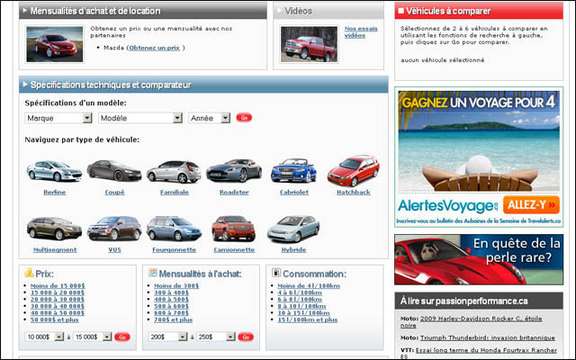Click the Go button under Prix
The width and height of the screenshot is (576, 360).
pyautogui.click(x=122, y=337)
